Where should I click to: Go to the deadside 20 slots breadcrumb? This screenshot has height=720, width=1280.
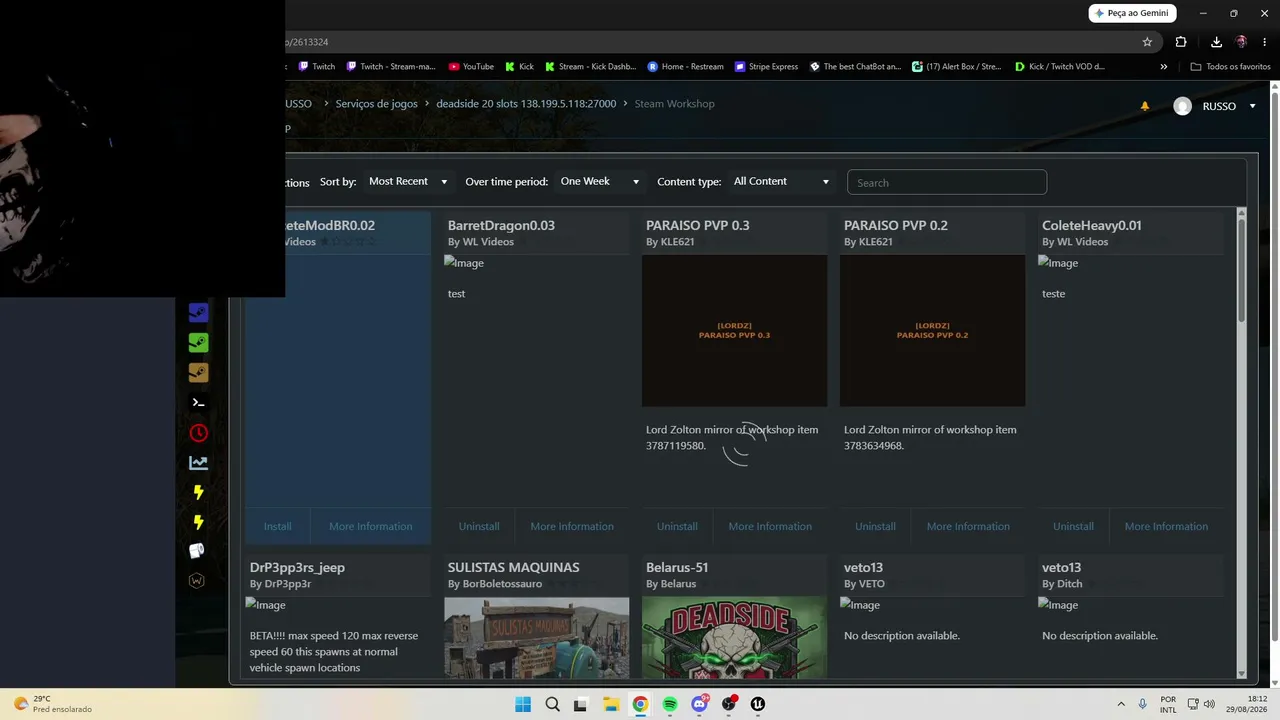click(x=526, y=104)
